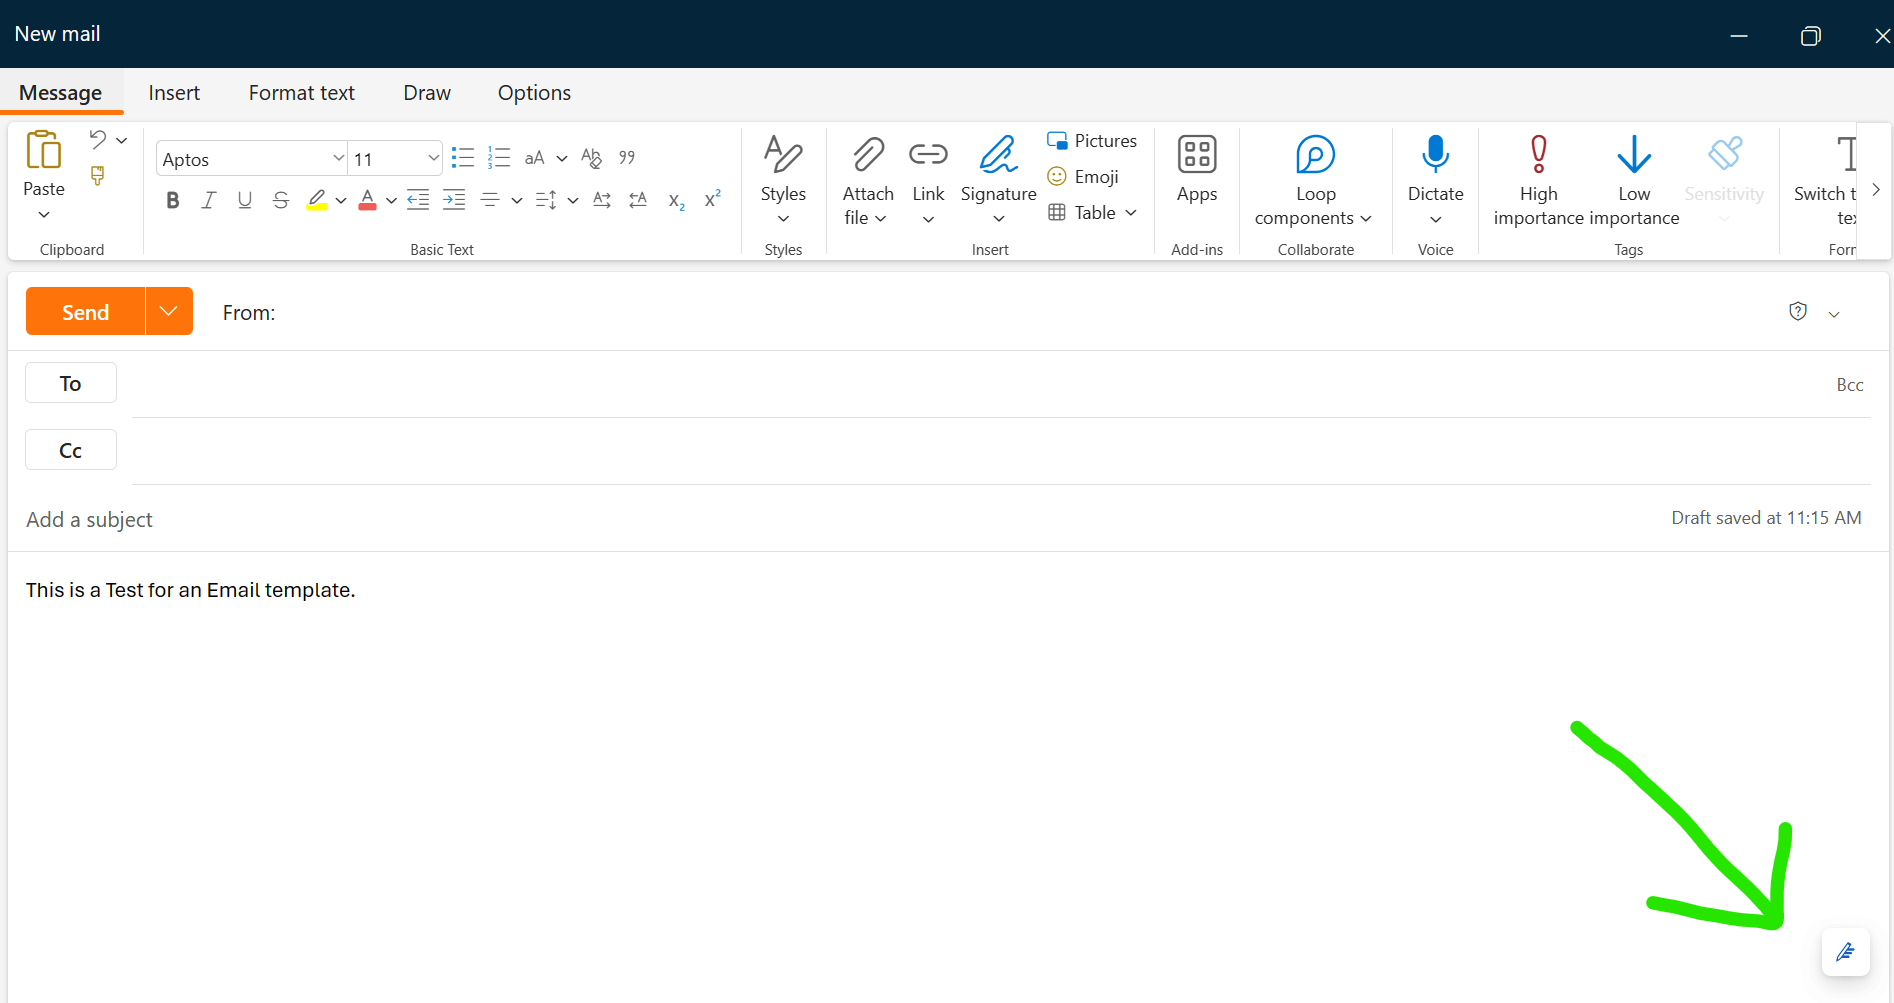Click Bcc to add blind copy
The image size is (1894, 1003).
click(x=1849, y=385)
